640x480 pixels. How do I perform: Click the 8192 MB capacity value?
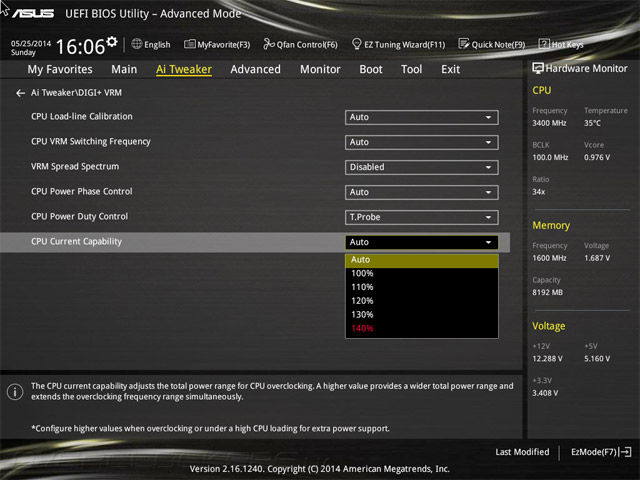[x=547, y=292]
